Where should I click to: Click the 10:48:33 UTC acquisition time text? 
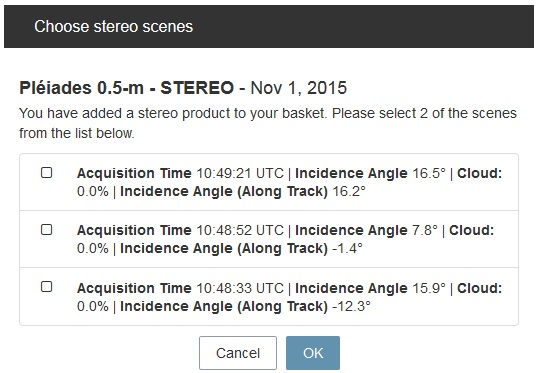point(240,288)
